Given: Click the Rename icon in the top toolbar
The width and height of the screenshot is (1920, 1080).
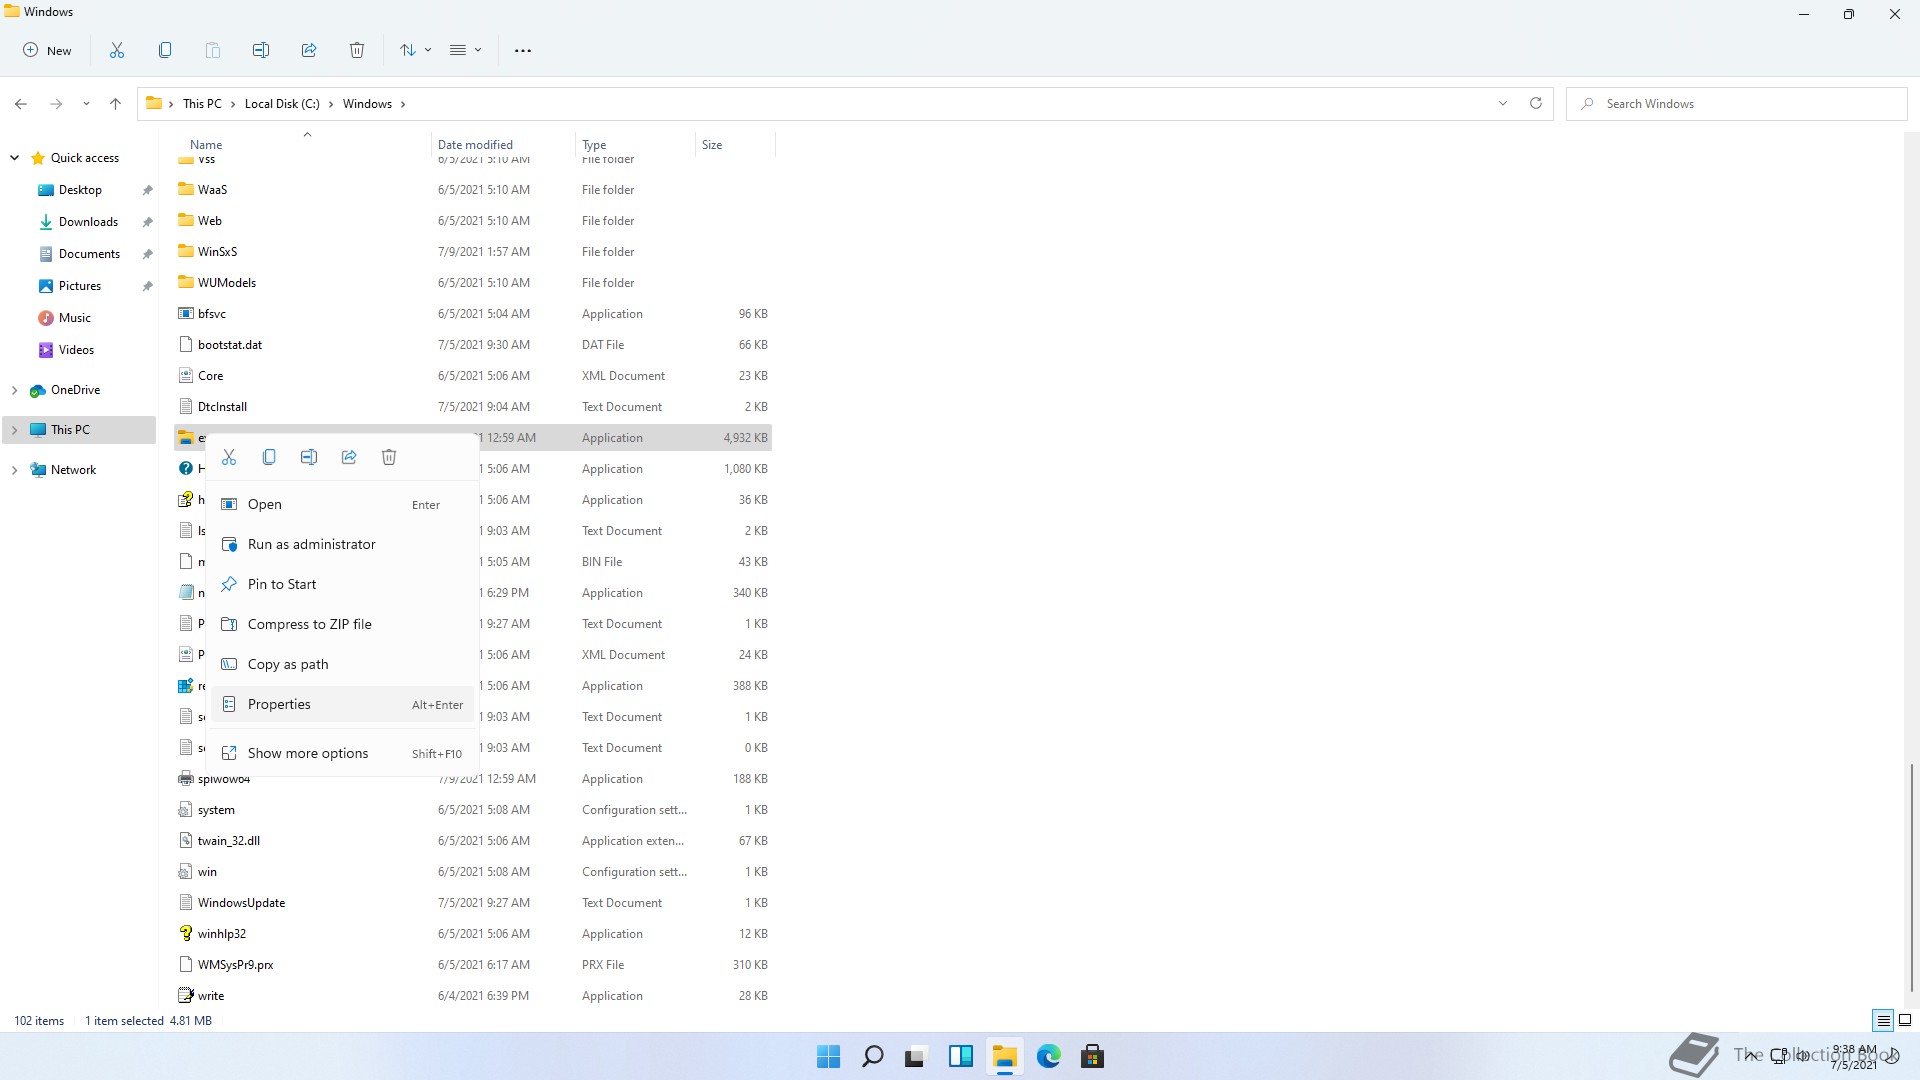Looking at the screenshot, I should (x=261, y=50).
